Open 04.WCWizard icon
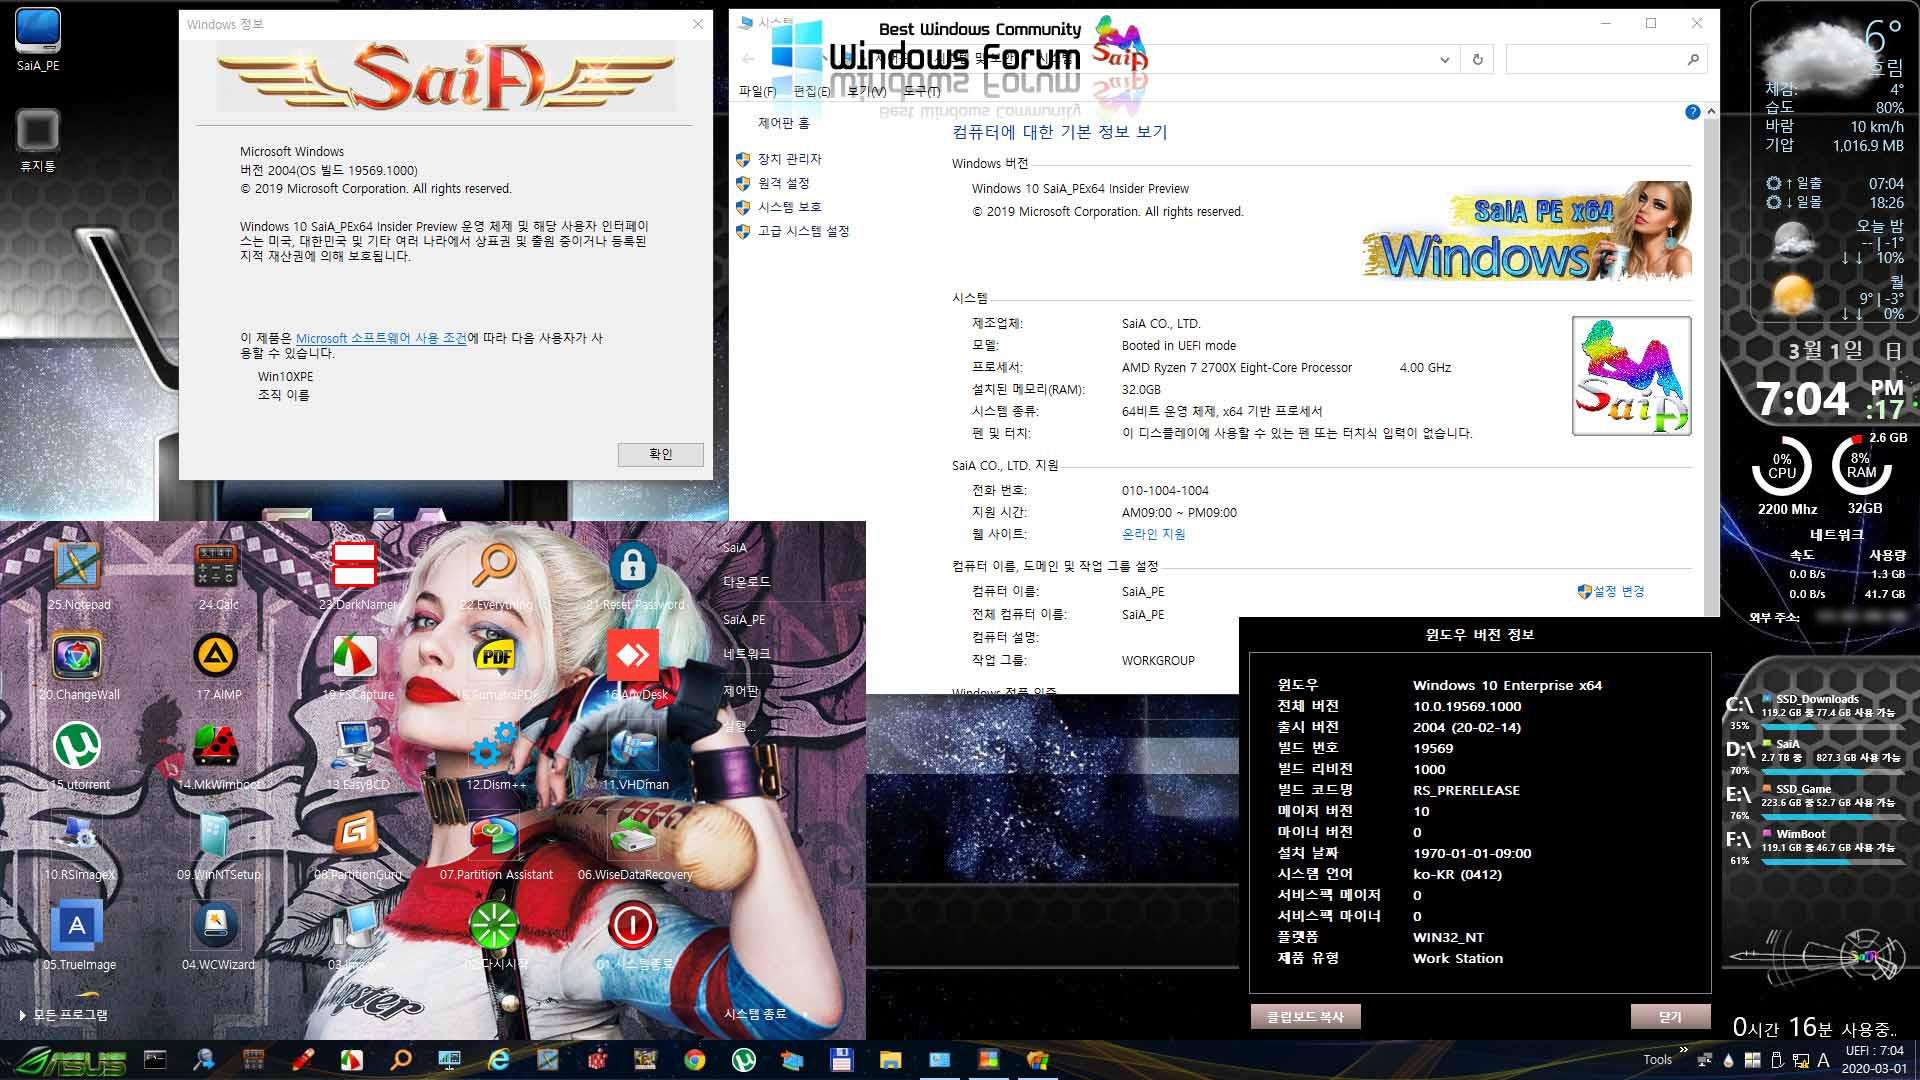1920x1080 pixels. [216, 926]
